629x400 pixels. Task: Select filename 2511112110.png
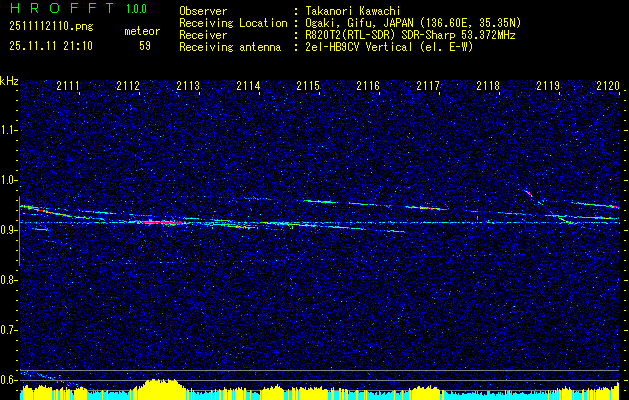point(51,27)
